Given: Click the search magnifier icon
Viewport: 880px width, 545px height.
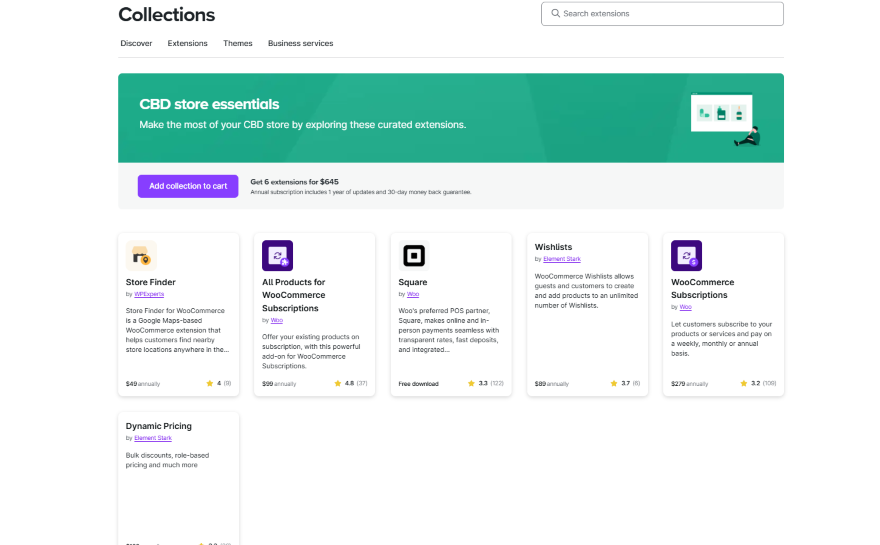Looking at the screenshot, I should coord(555,13).
